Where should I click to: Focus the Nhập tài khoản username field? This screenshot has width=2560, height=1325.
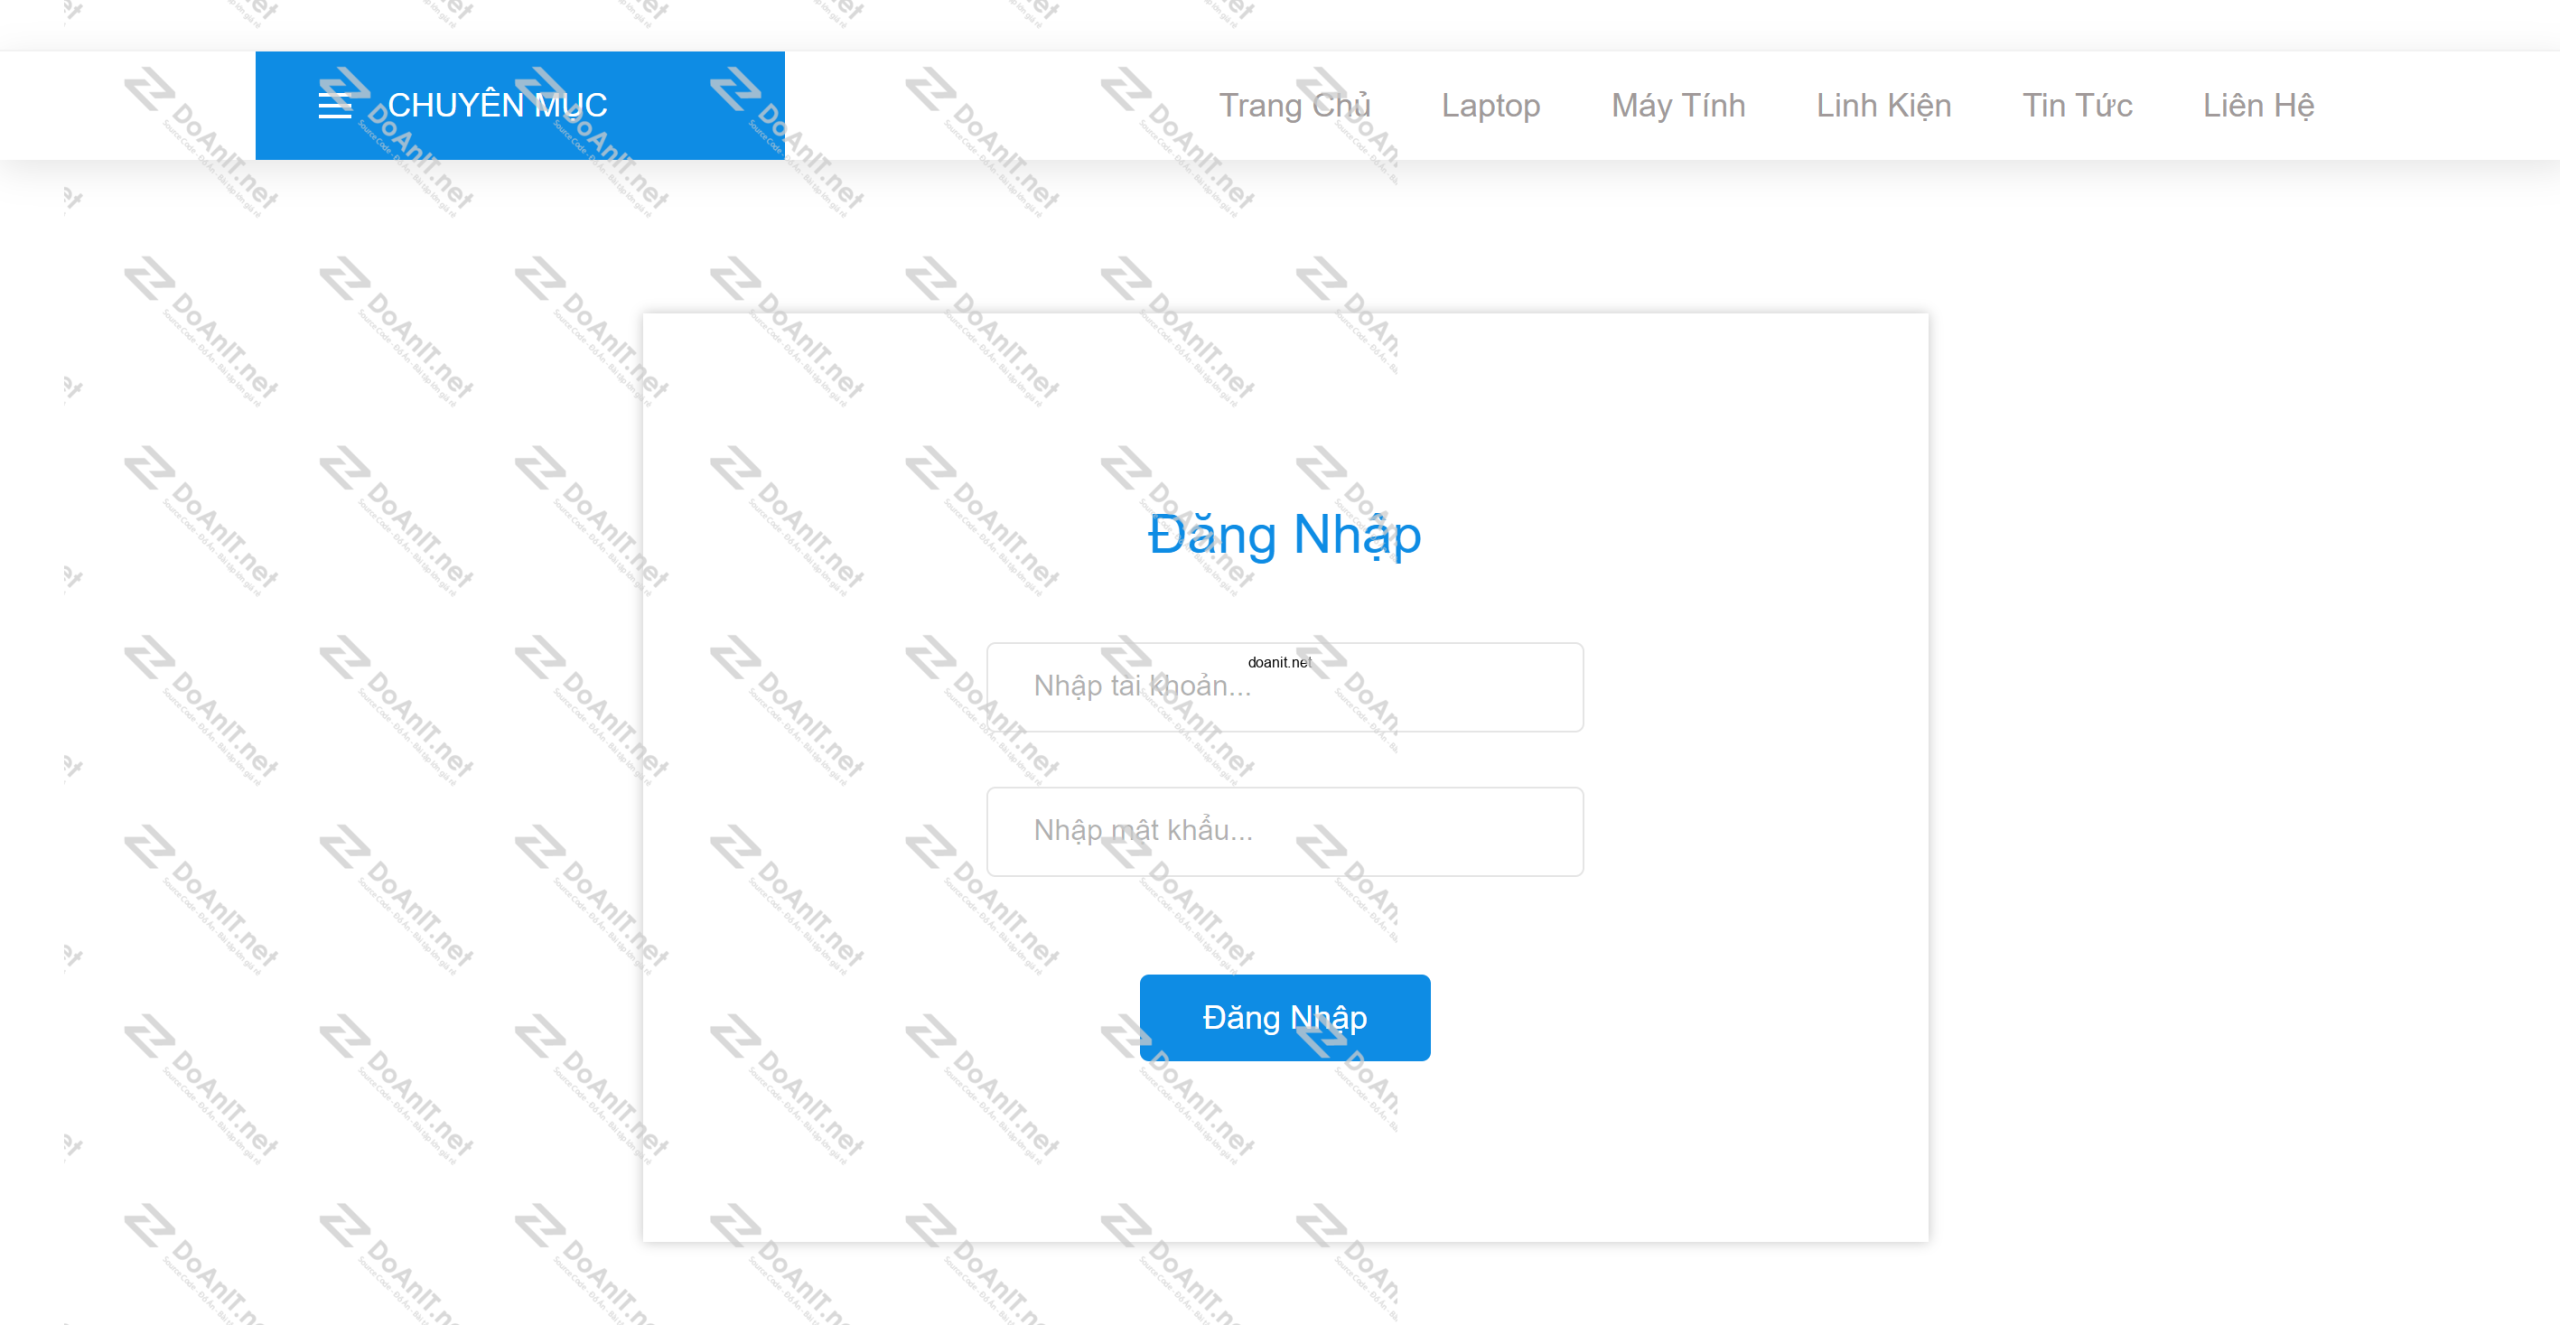click(x=1285, y=687)
